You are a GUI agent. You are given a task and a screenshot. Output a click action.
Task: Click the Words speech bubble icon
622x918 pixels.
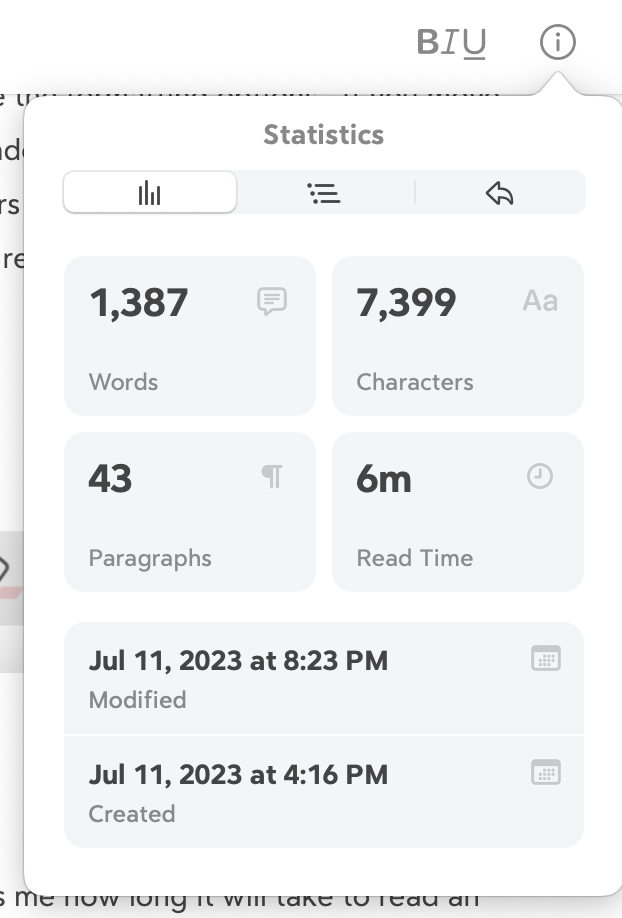pos(272,301)
